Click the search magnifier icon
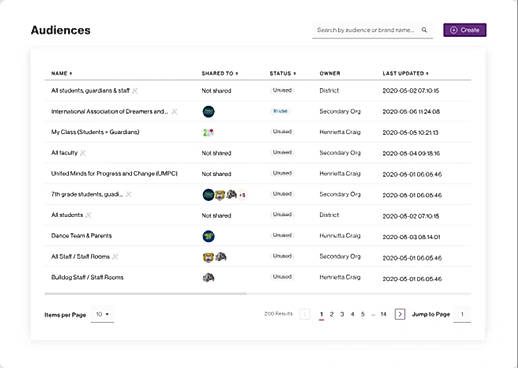The image size is (518, 368). pos(424,30)
